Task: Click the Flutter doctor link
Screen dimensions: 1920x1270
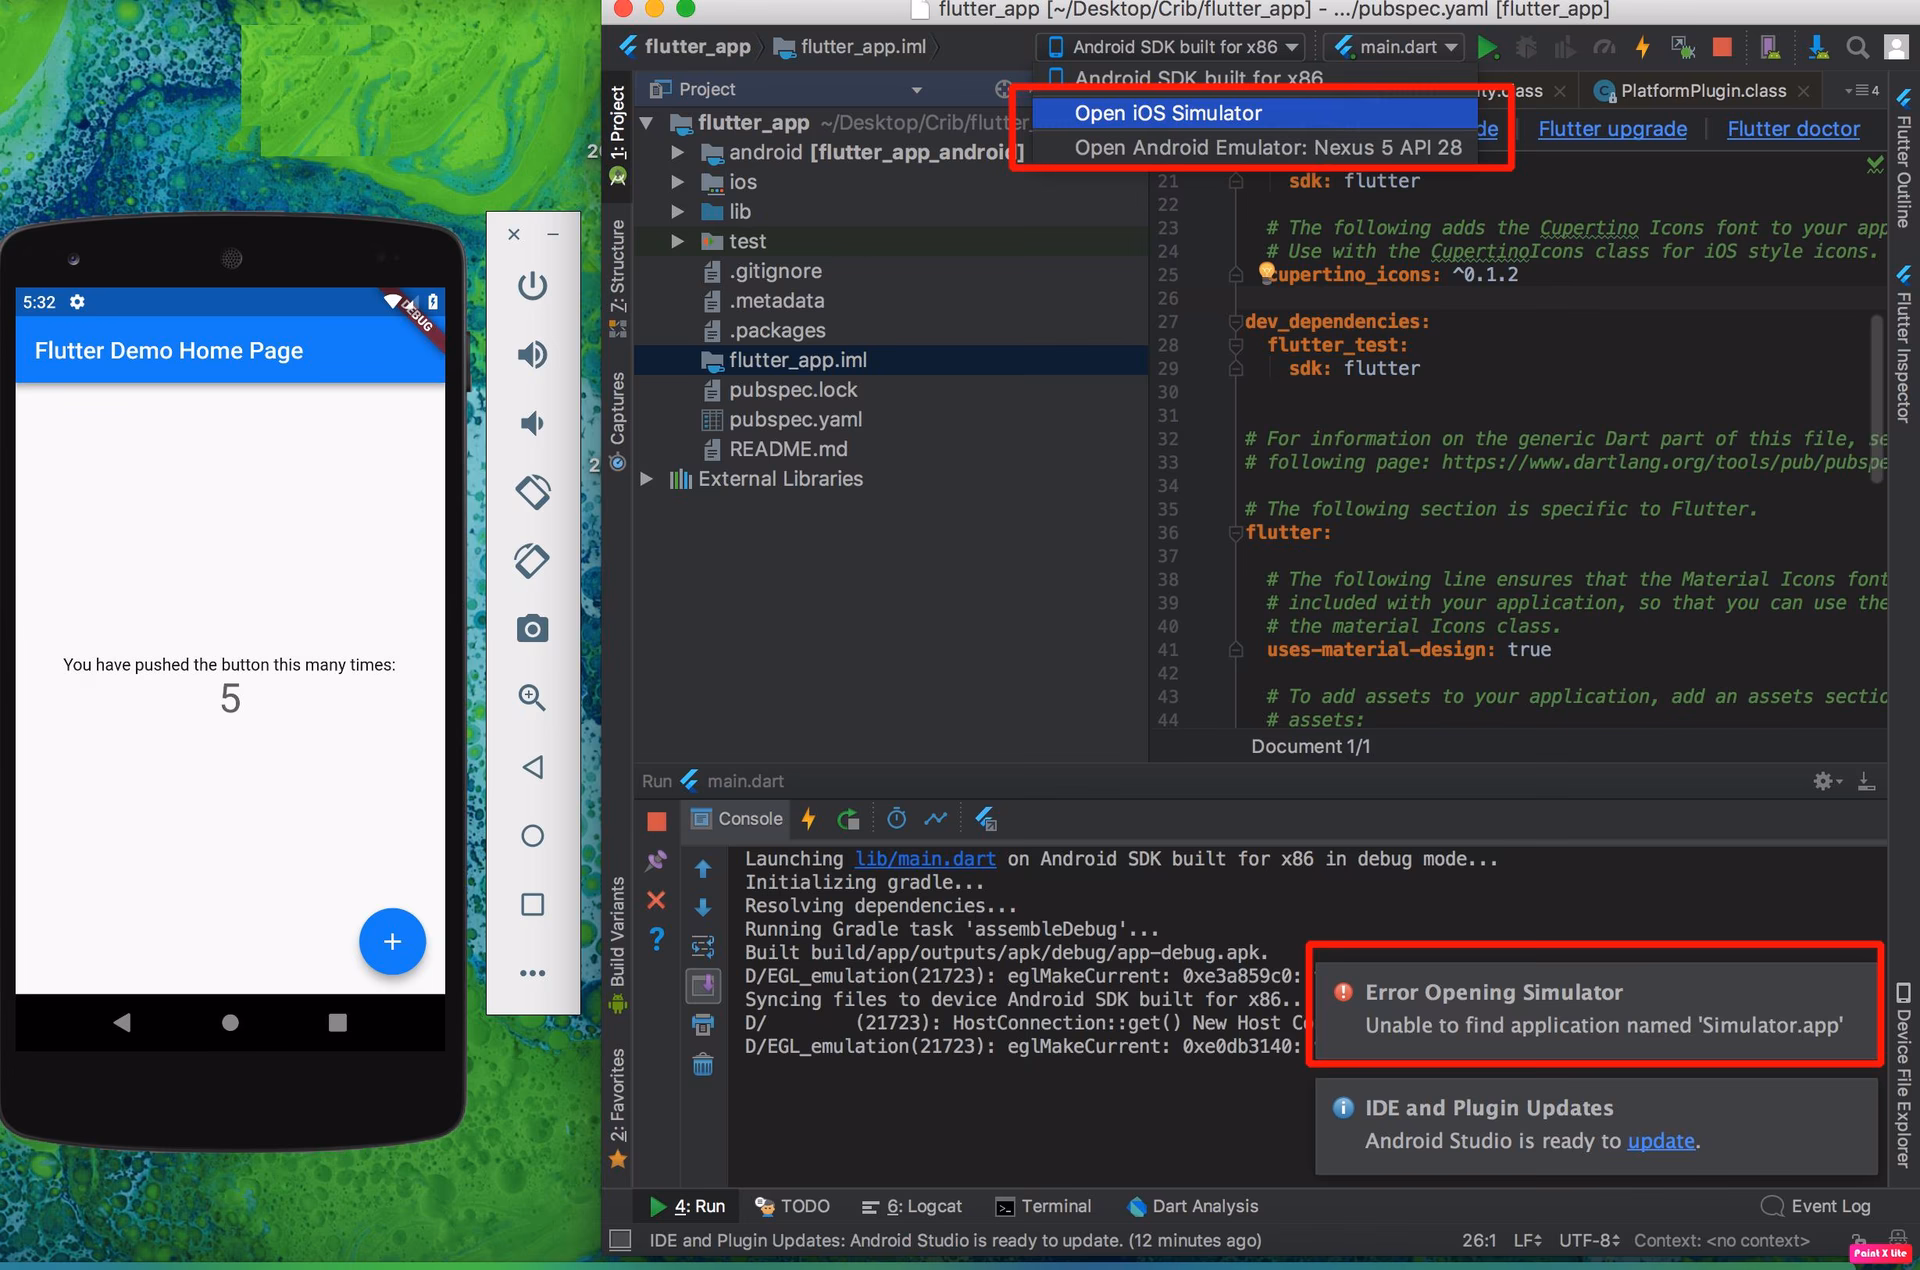Action: pyautogui.click(x=1793, y=129)
